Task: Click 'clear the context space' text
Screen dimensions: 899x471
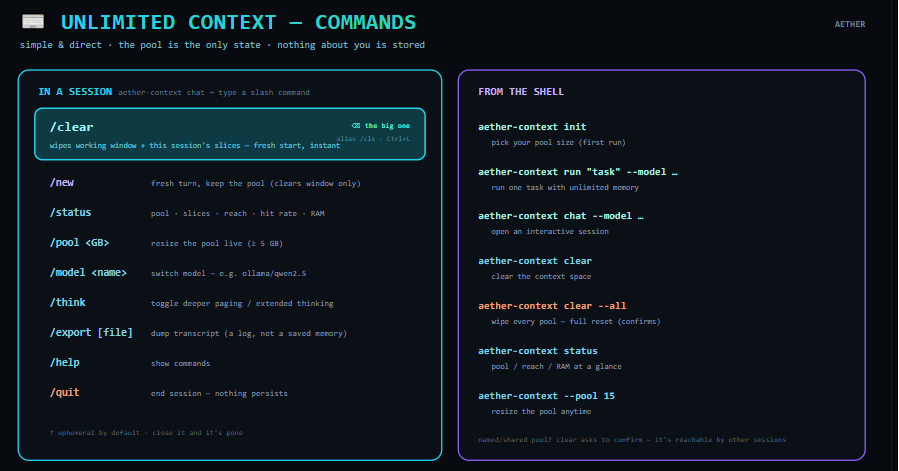Action: click(541, 277)
